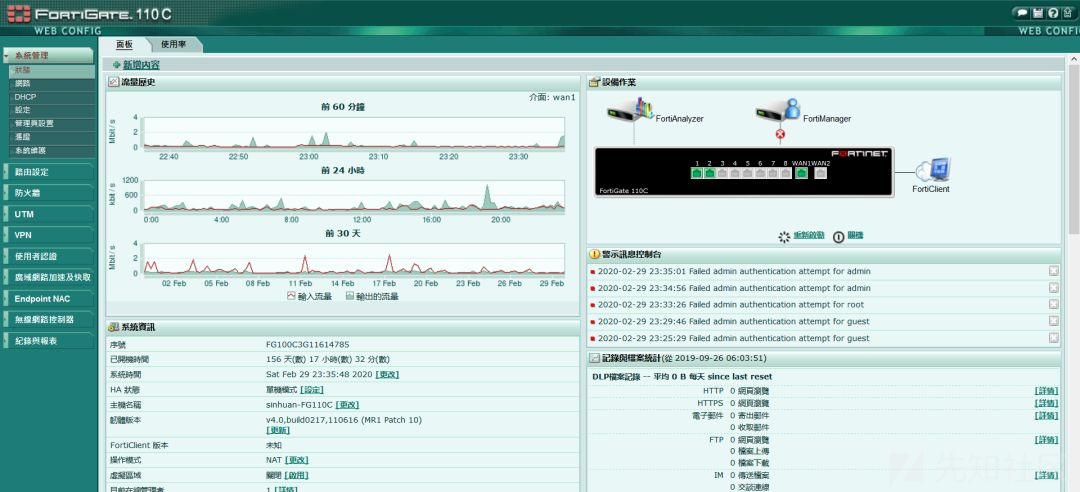Image resolution: width=1080 pixels, height=492 pixels.
Task: Select 系統維護 in the sidebar submenu
Action: [52, 150]
